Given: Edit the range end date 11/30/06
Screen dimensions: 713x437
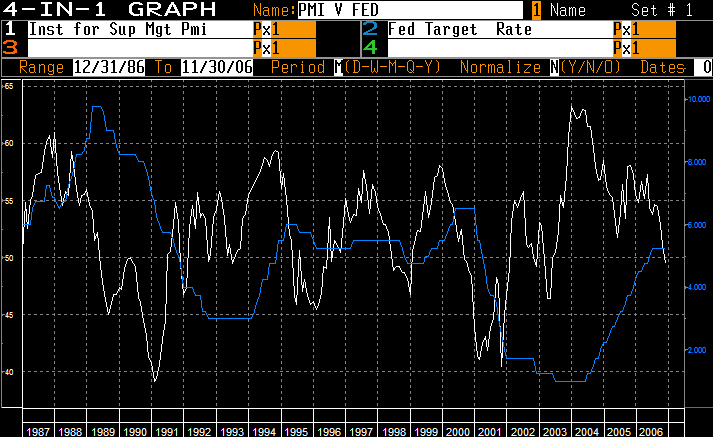Looking at the screenshot, I should (216, 67).
